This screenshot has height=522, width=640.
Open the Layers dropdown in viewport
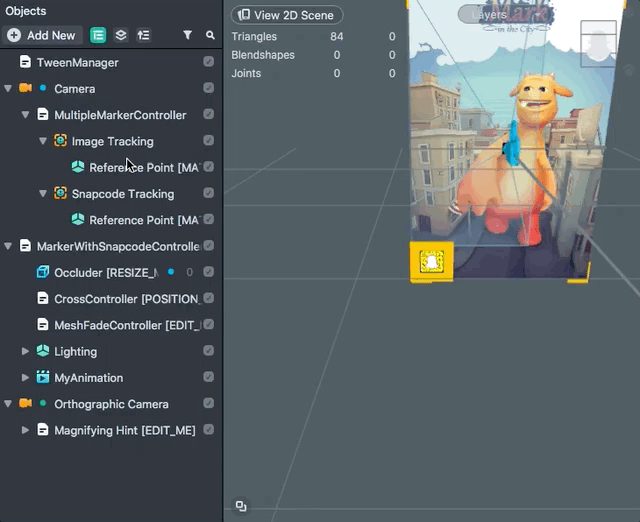tap(488, 15)
